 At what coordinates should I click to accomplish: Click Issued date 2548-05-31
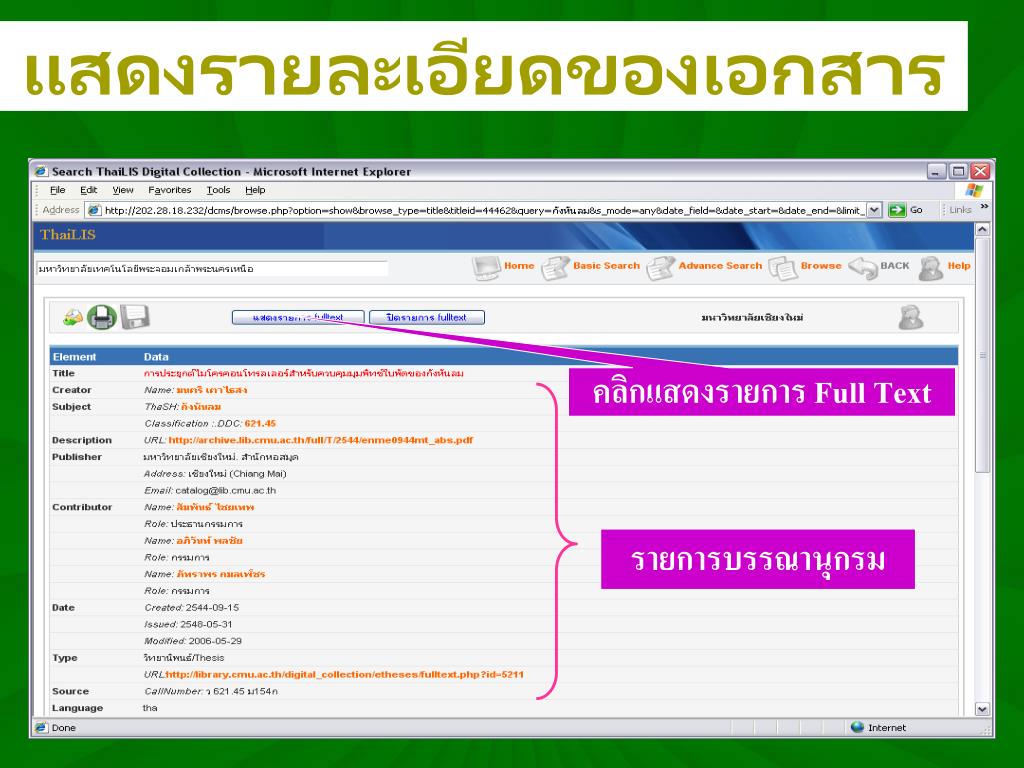(x=206, y=624)
